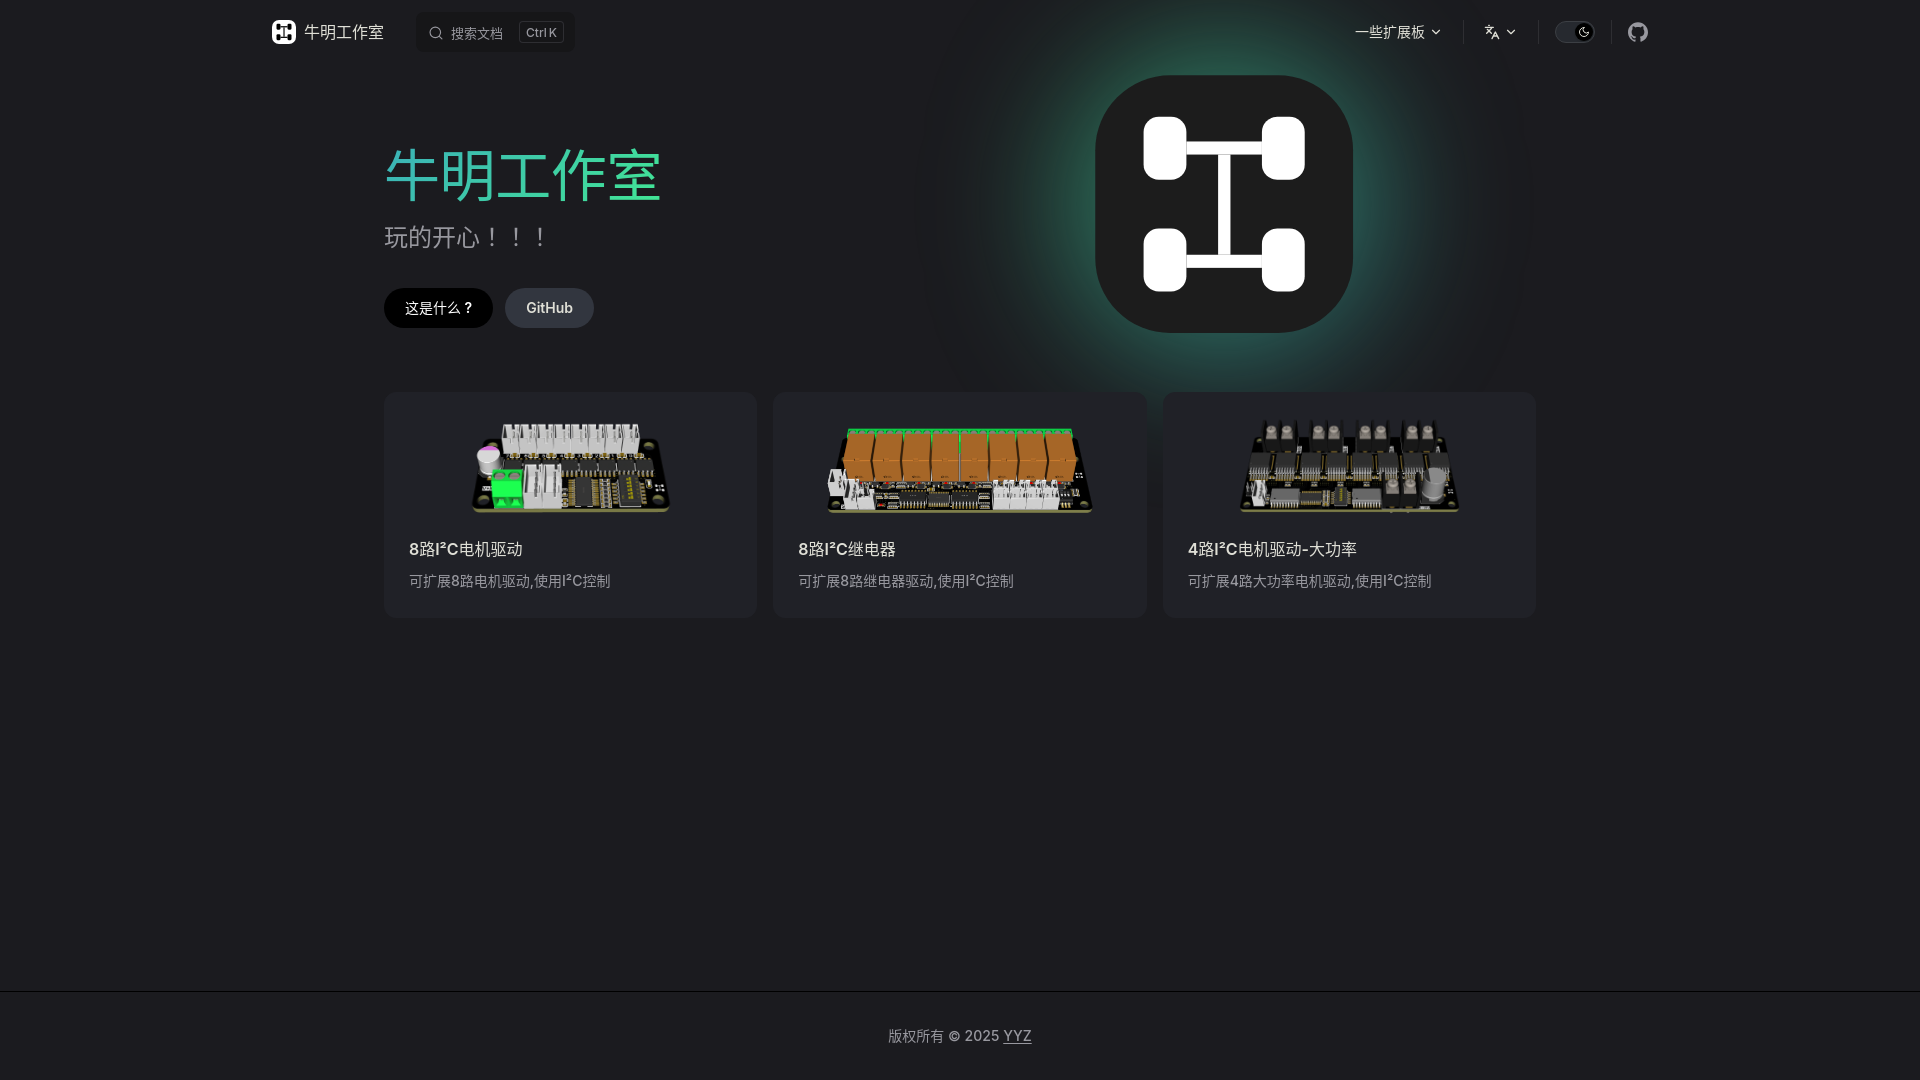Click the 牛明工作室 logo icon in navbar
Image resolution: width=1920 pixels, height=1080 pixels.
[x=284, y=32]
